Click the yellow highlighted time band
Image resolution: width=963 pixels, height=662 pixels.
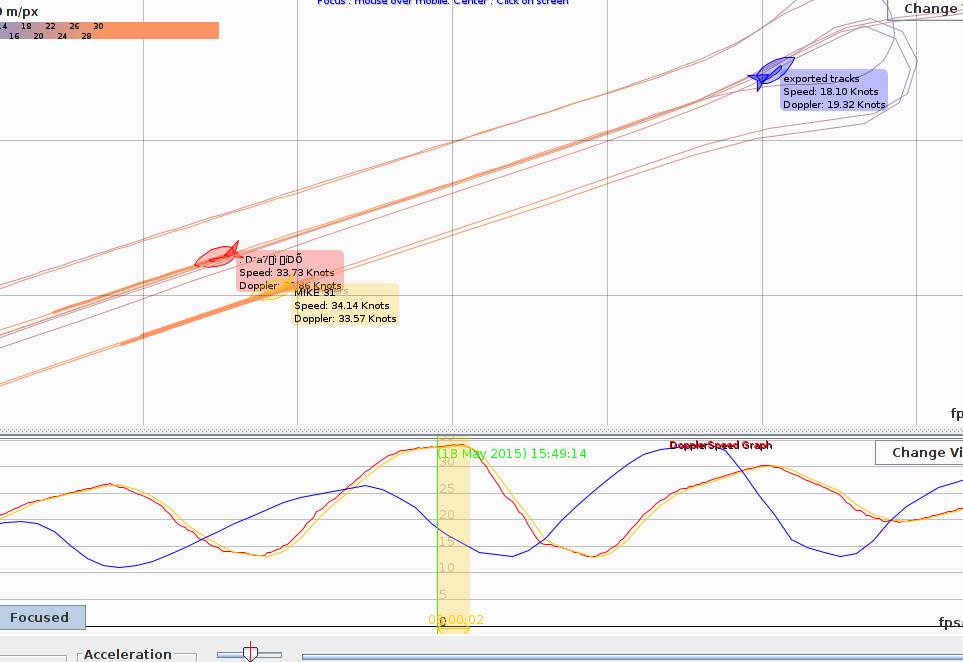tap(455, 540)
